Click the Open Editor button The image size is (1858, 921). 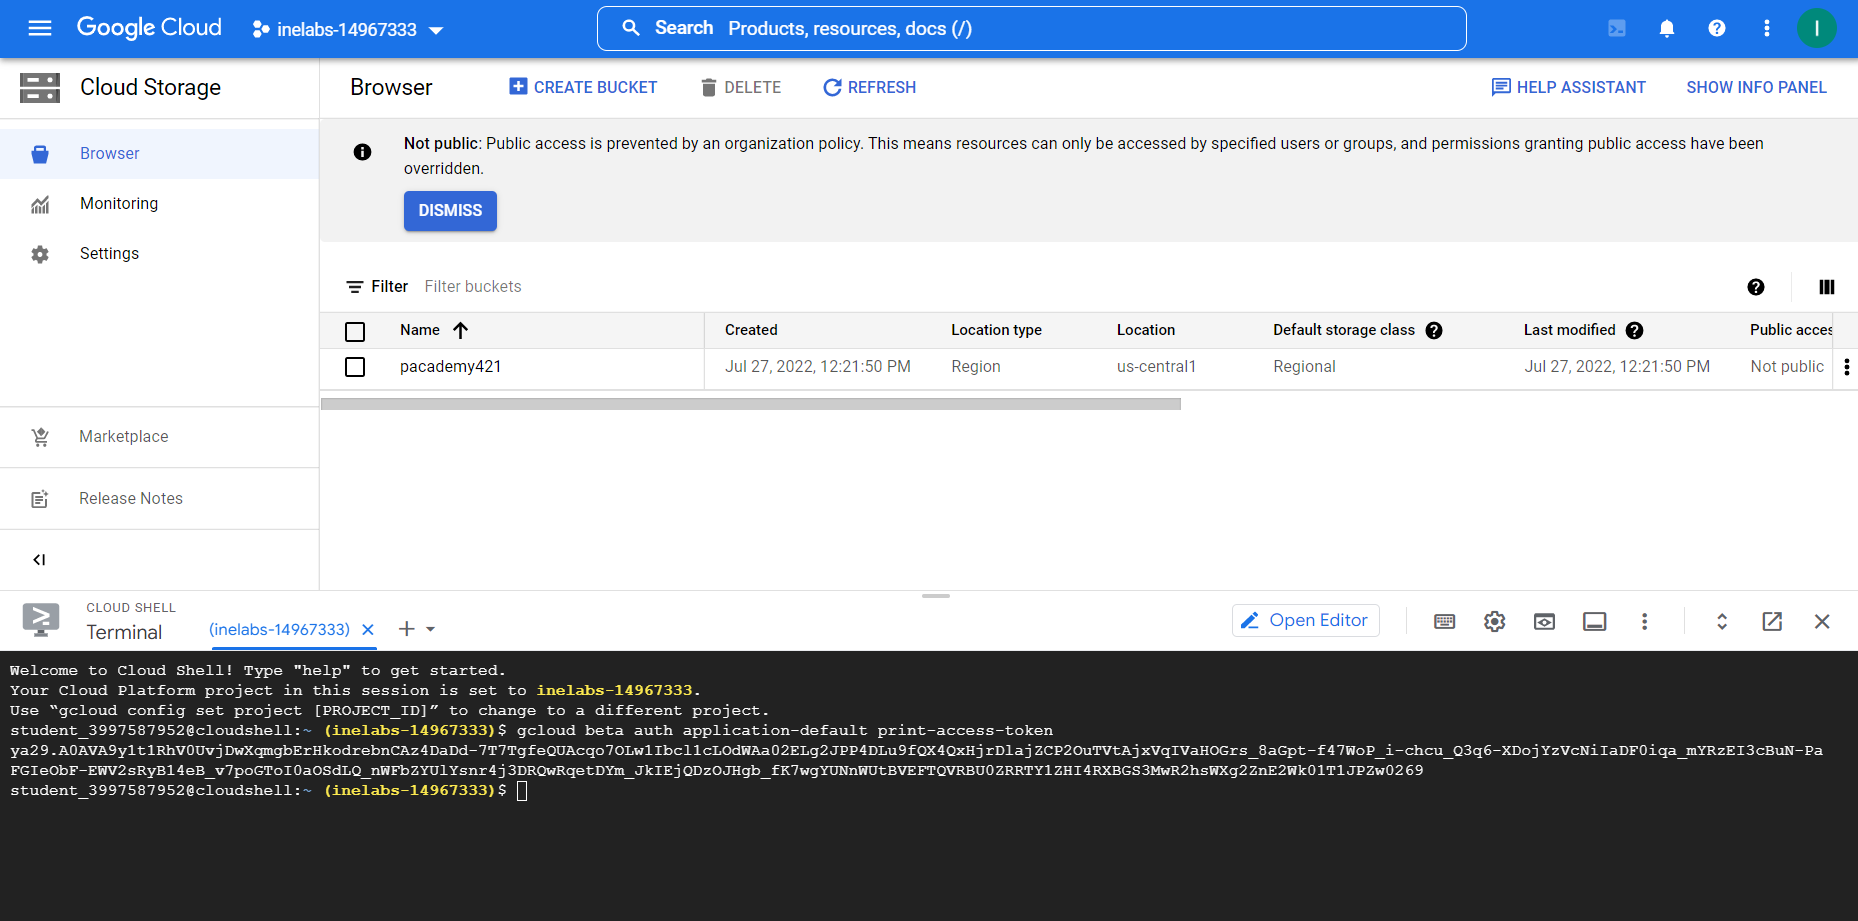tap(1305, 621)
